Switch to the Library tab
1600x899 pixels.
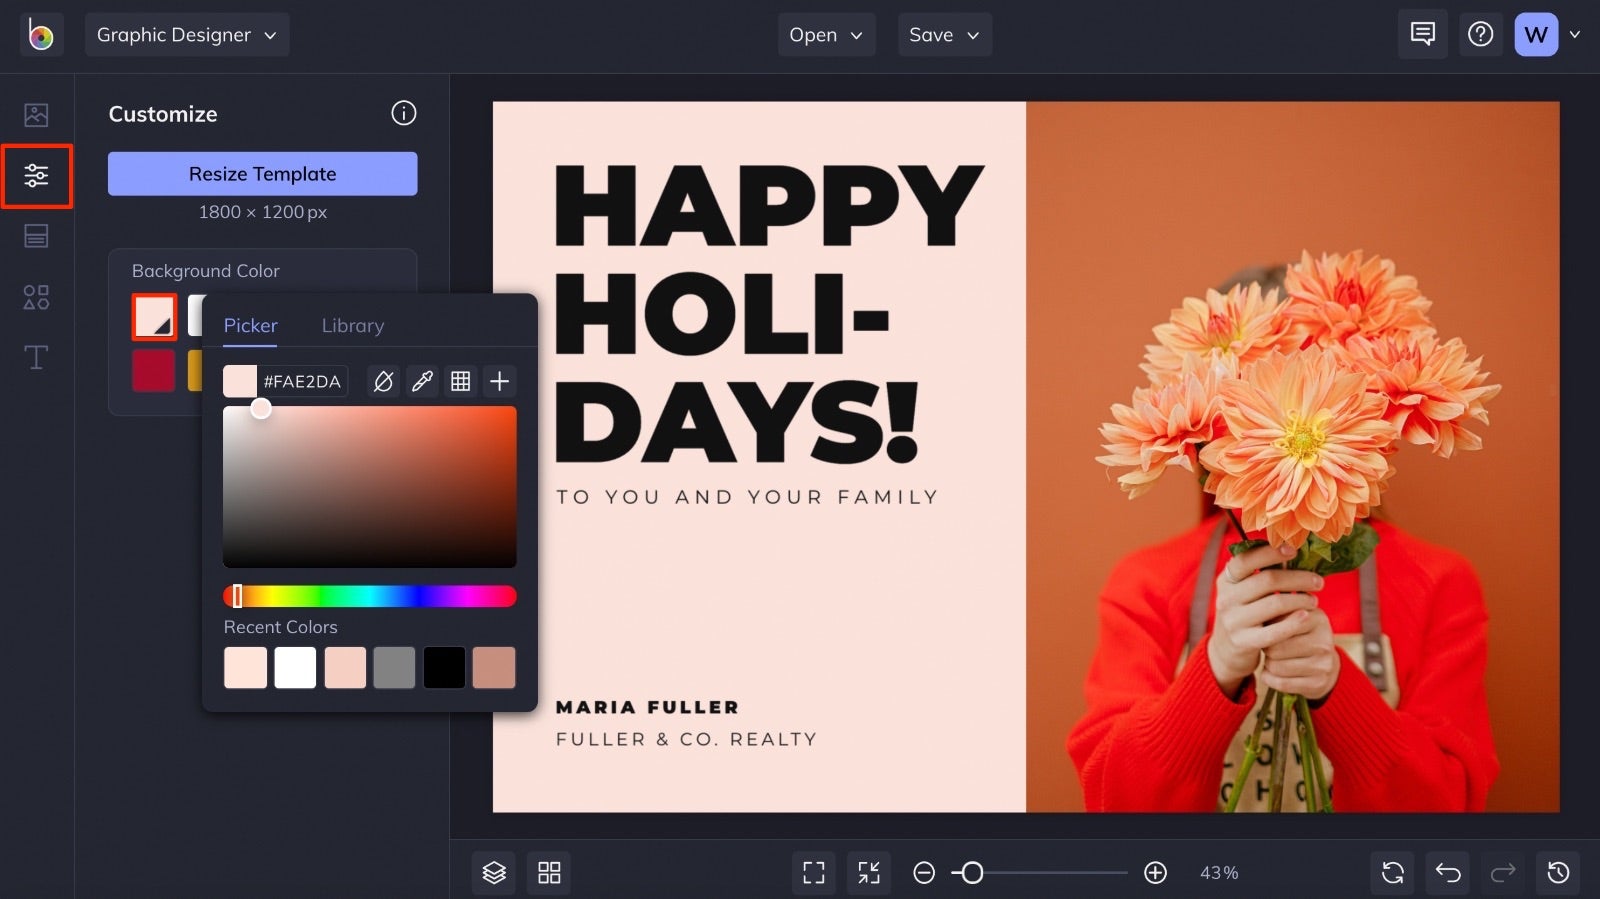(x=353, y=325)
